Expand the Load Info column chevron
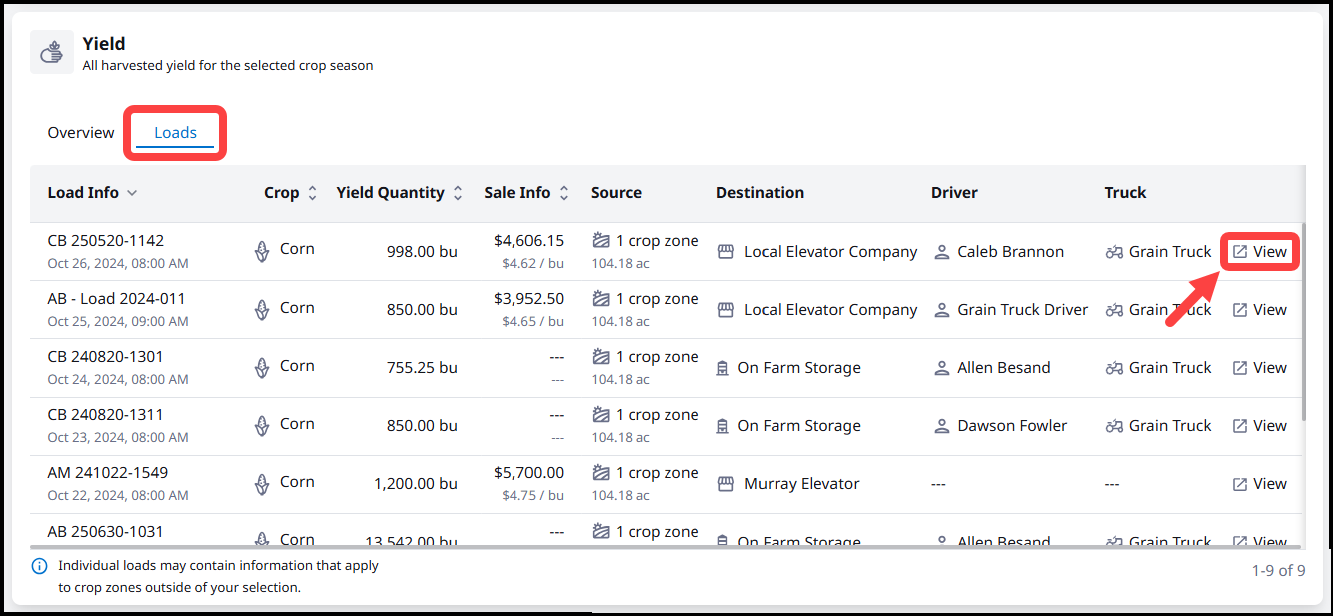1333x616 pixels. tap(132, 193)
